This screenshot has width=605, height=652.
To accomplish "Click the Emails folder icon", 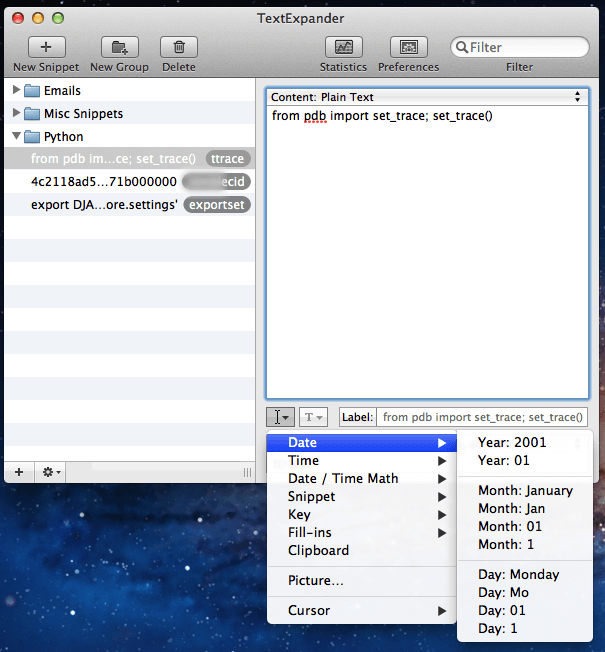I will pos(32,91).
